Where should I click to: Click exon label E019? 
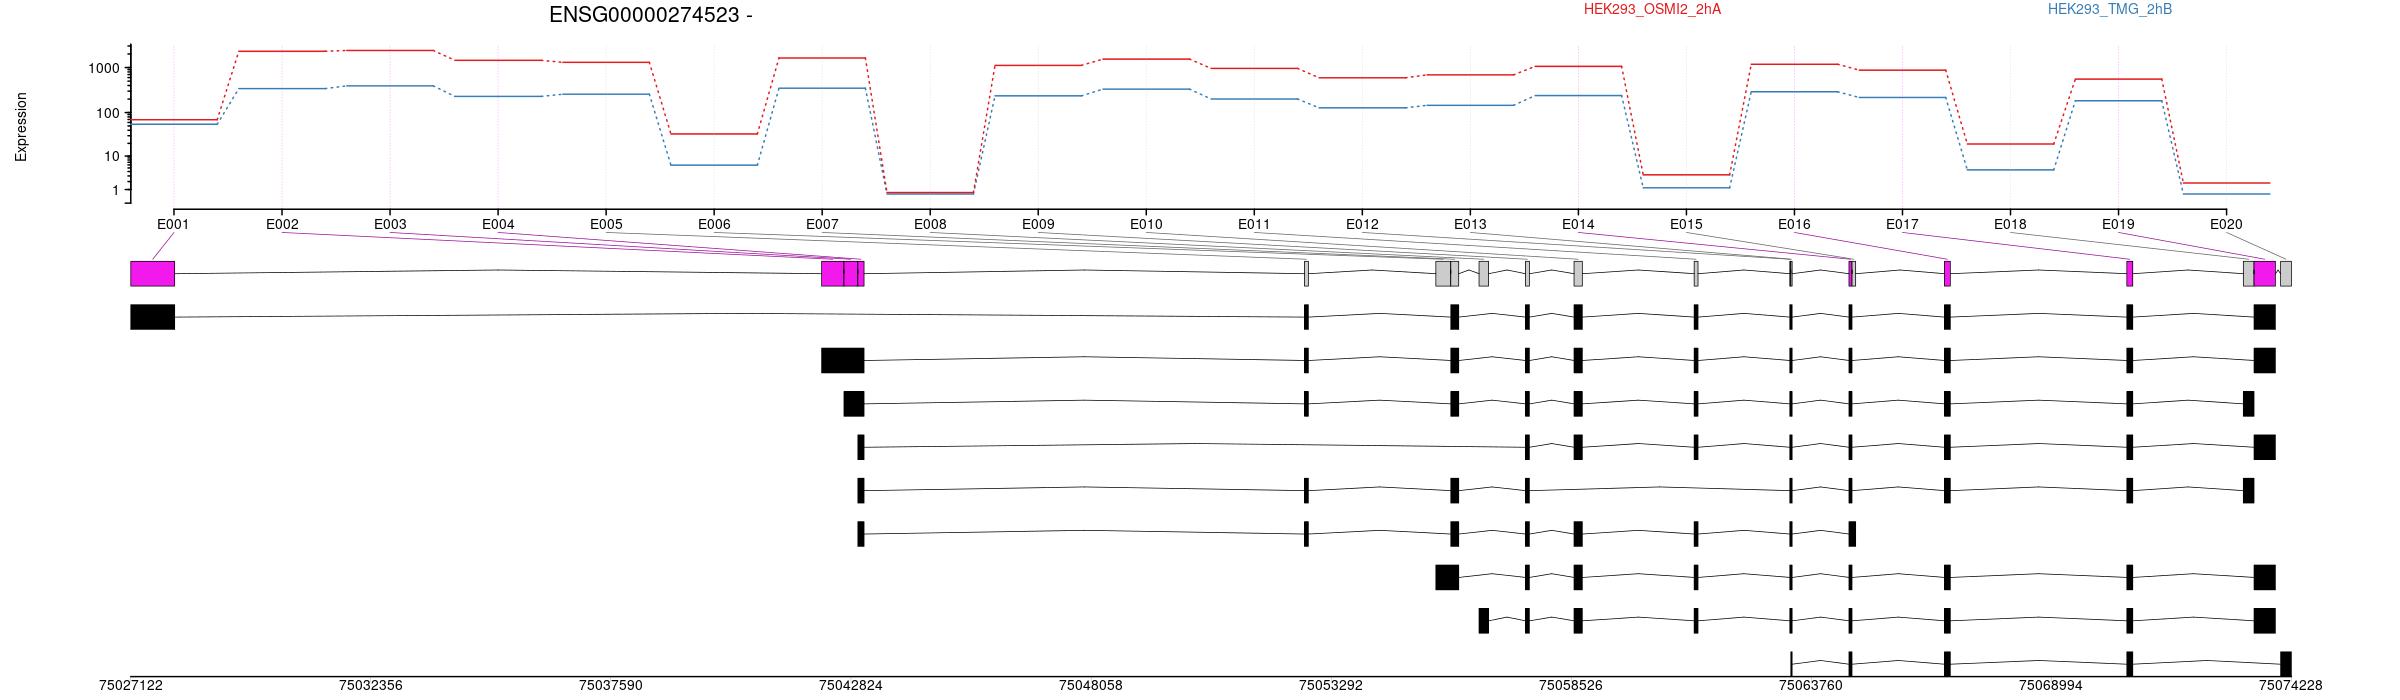click(x=2118, y=225)
